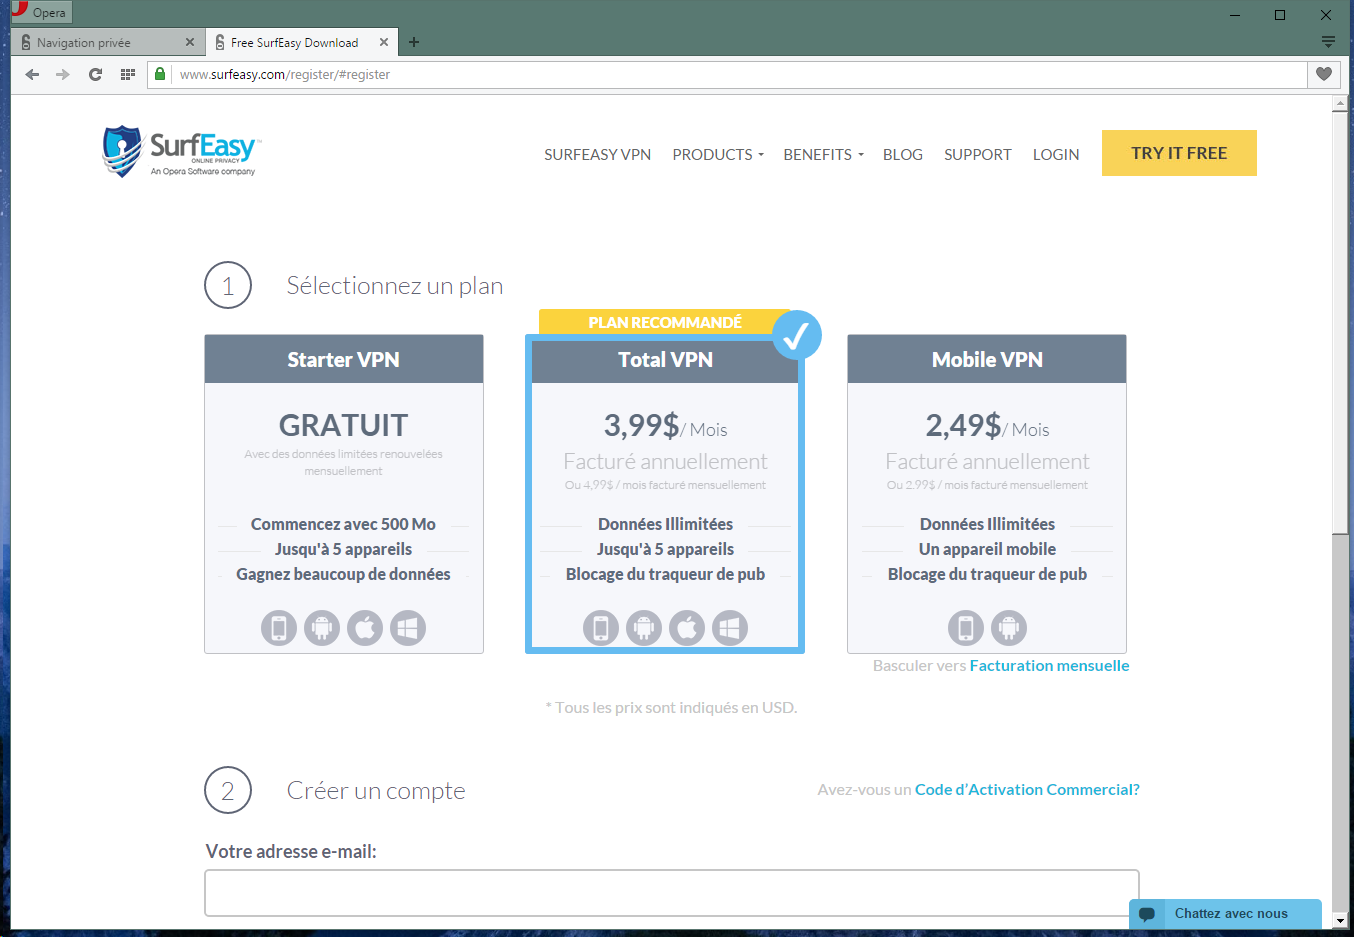The width and height of the screenshot is (1354, 937).
Task: Click the blue checkmark on Total VPN
Action: click(796, 335)
